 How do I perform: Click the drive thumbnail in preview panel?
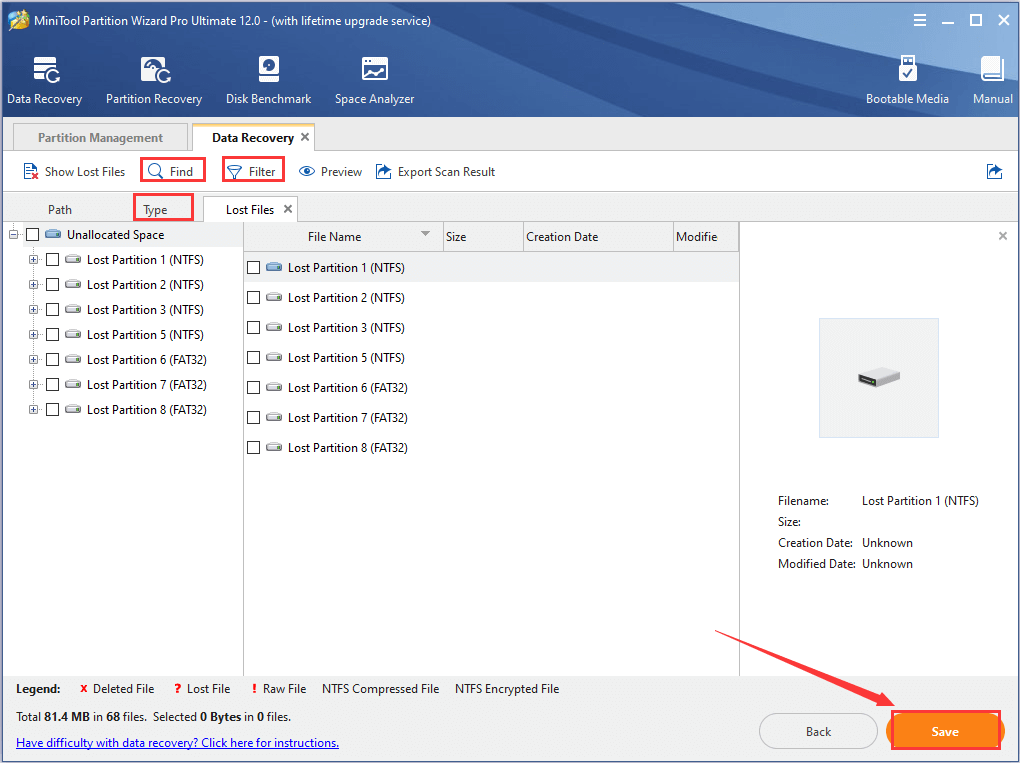879,377
